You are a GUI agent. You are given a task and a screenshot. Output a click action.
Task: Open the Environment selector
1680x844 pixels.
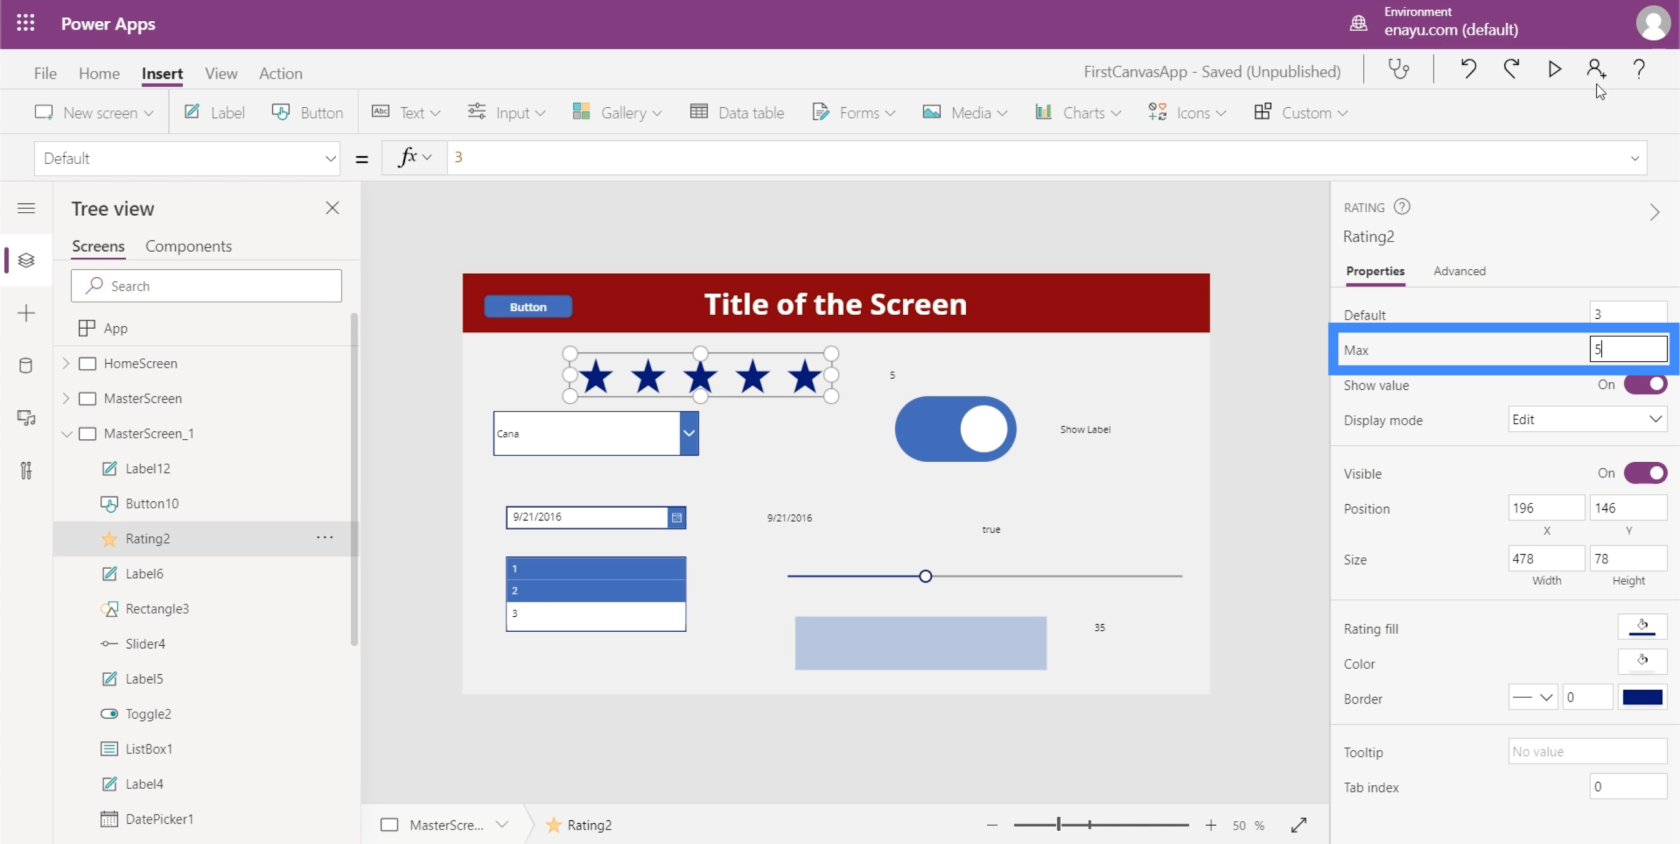[x=1435, y=22]
